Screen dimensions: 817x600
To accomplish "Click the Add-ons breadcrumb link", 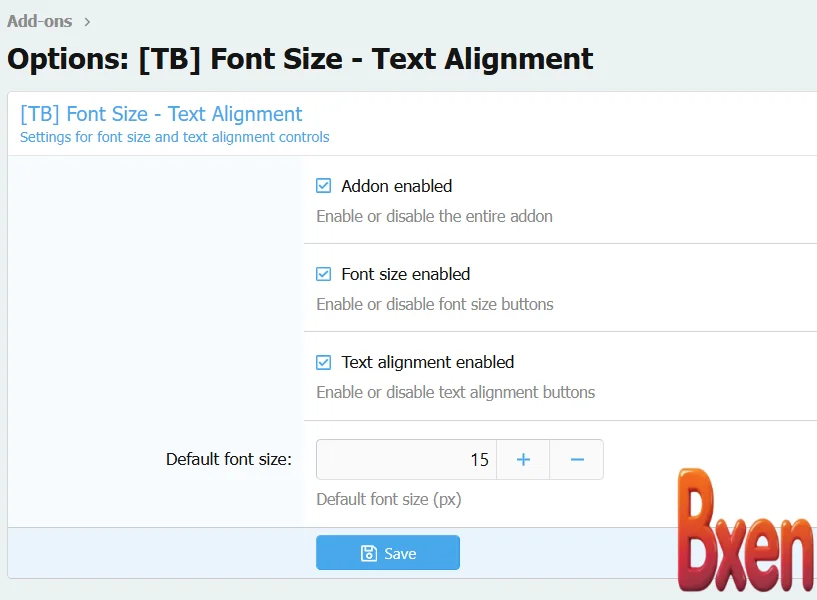I will [x=39, y=20].
